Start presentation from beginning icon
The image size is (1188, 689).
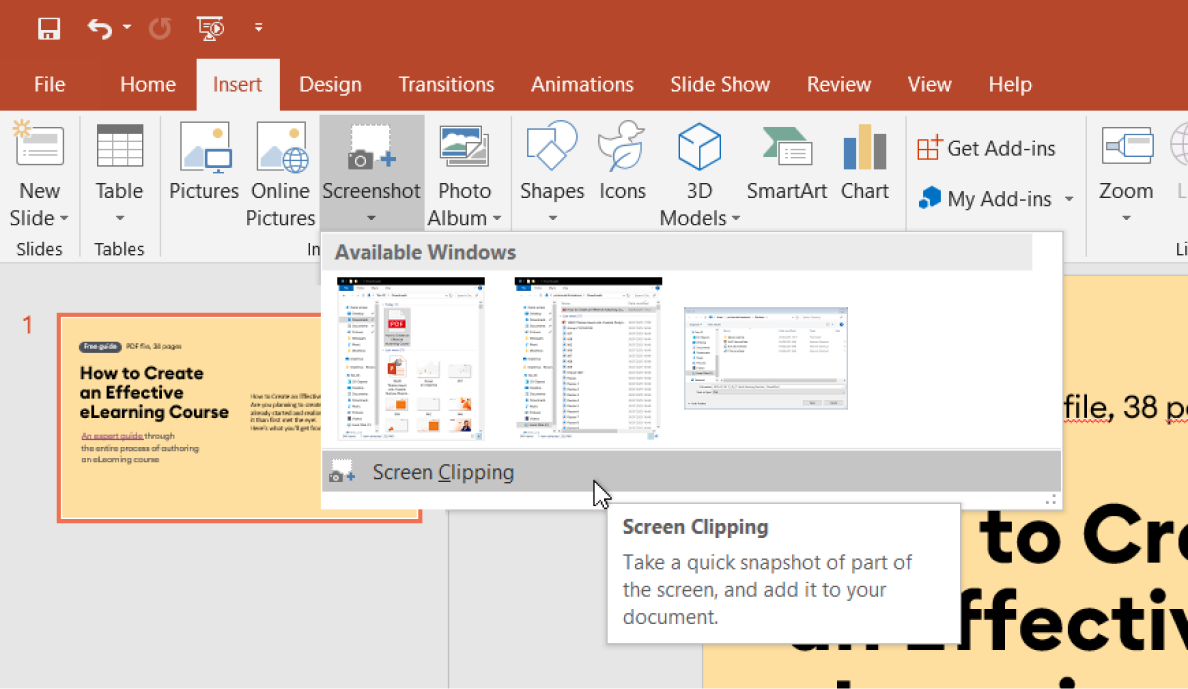click(x=211, y=29)
